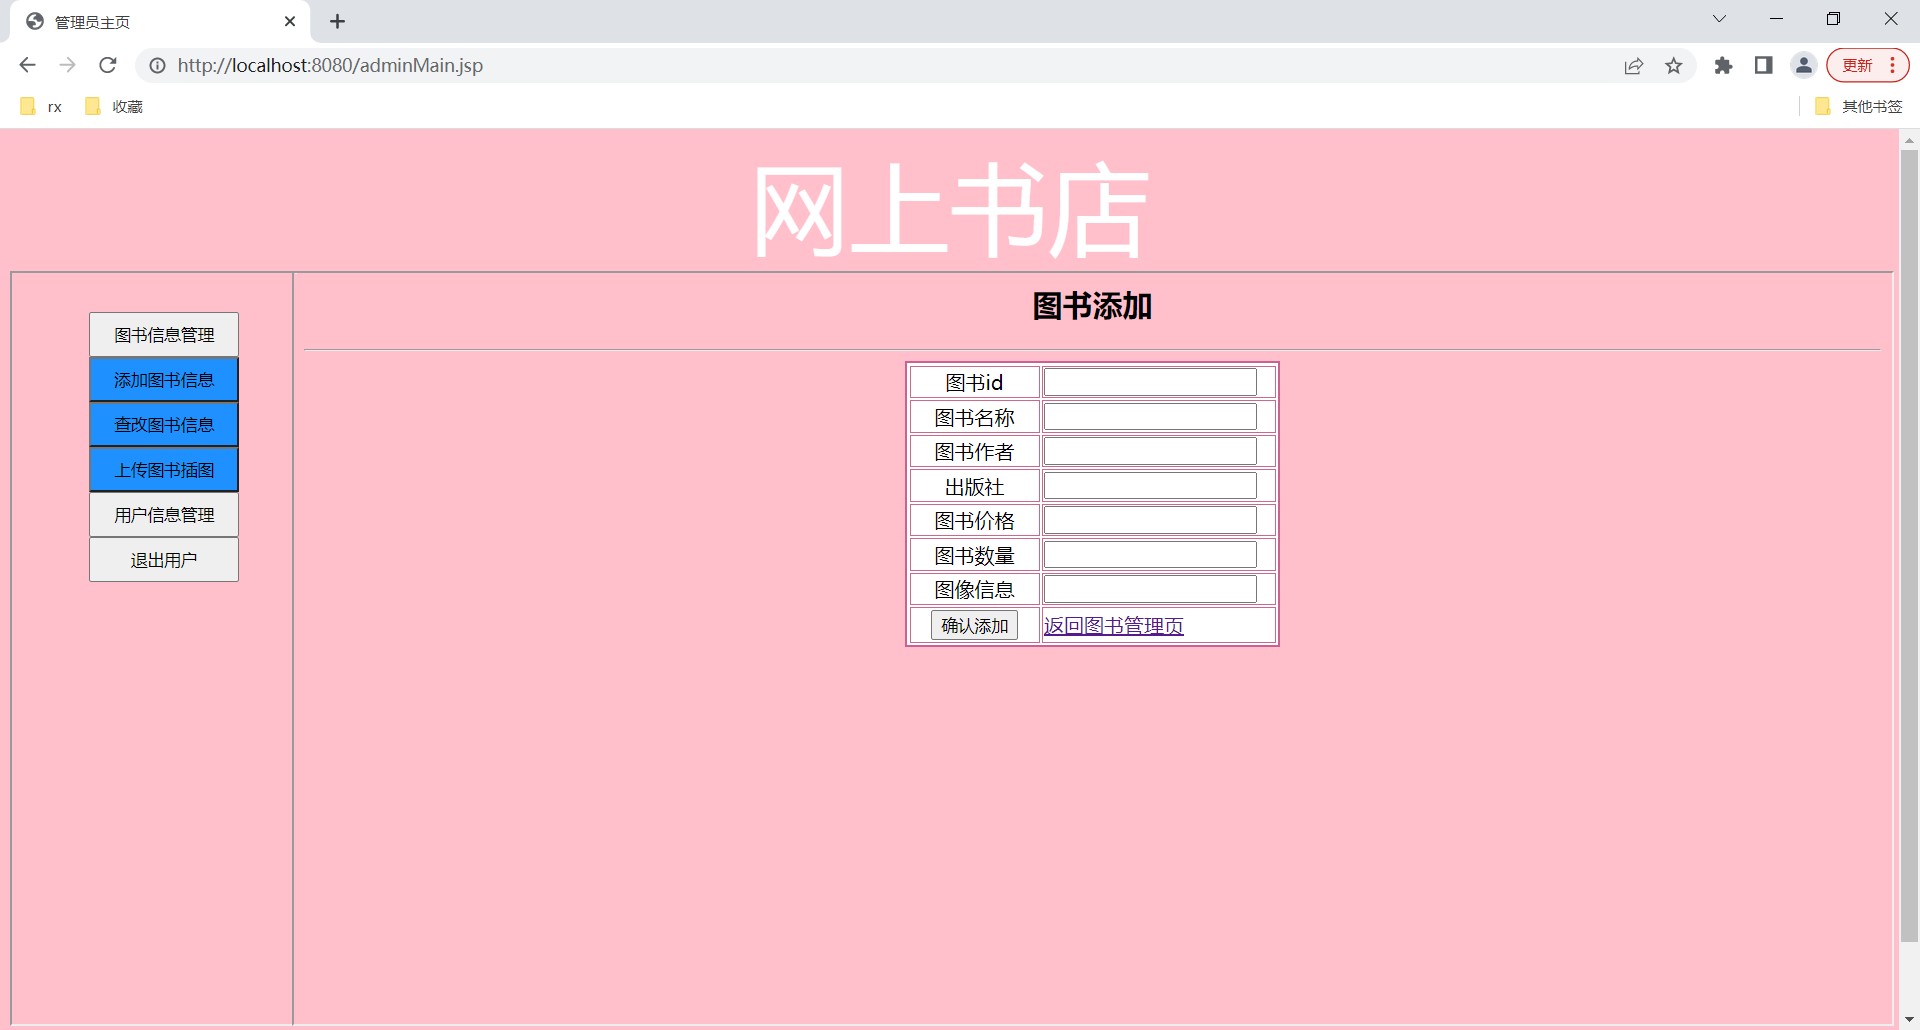
Task: Reload the adminMain.jsp page
Action: point(107,65)
